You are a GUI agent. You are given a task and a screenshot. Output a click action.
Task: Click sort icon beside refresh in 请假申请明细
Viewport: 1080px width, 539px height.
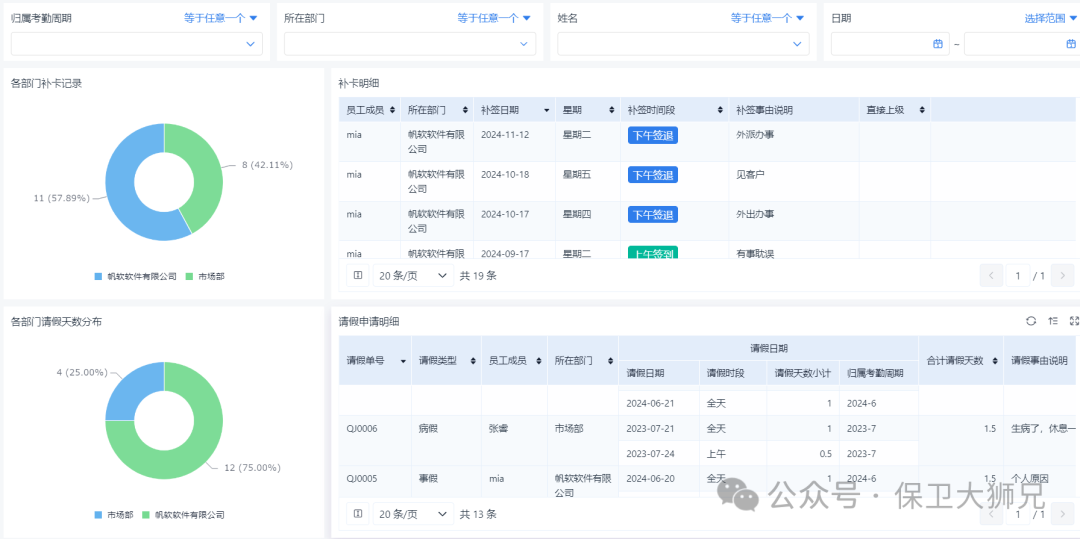pos(1053,321)
